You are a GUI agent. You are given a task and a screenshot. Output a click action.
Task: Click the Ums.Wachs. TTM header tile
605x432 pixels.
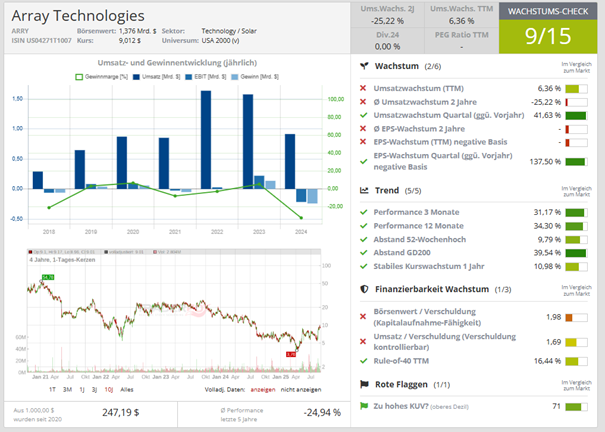[x=461, y=15]
